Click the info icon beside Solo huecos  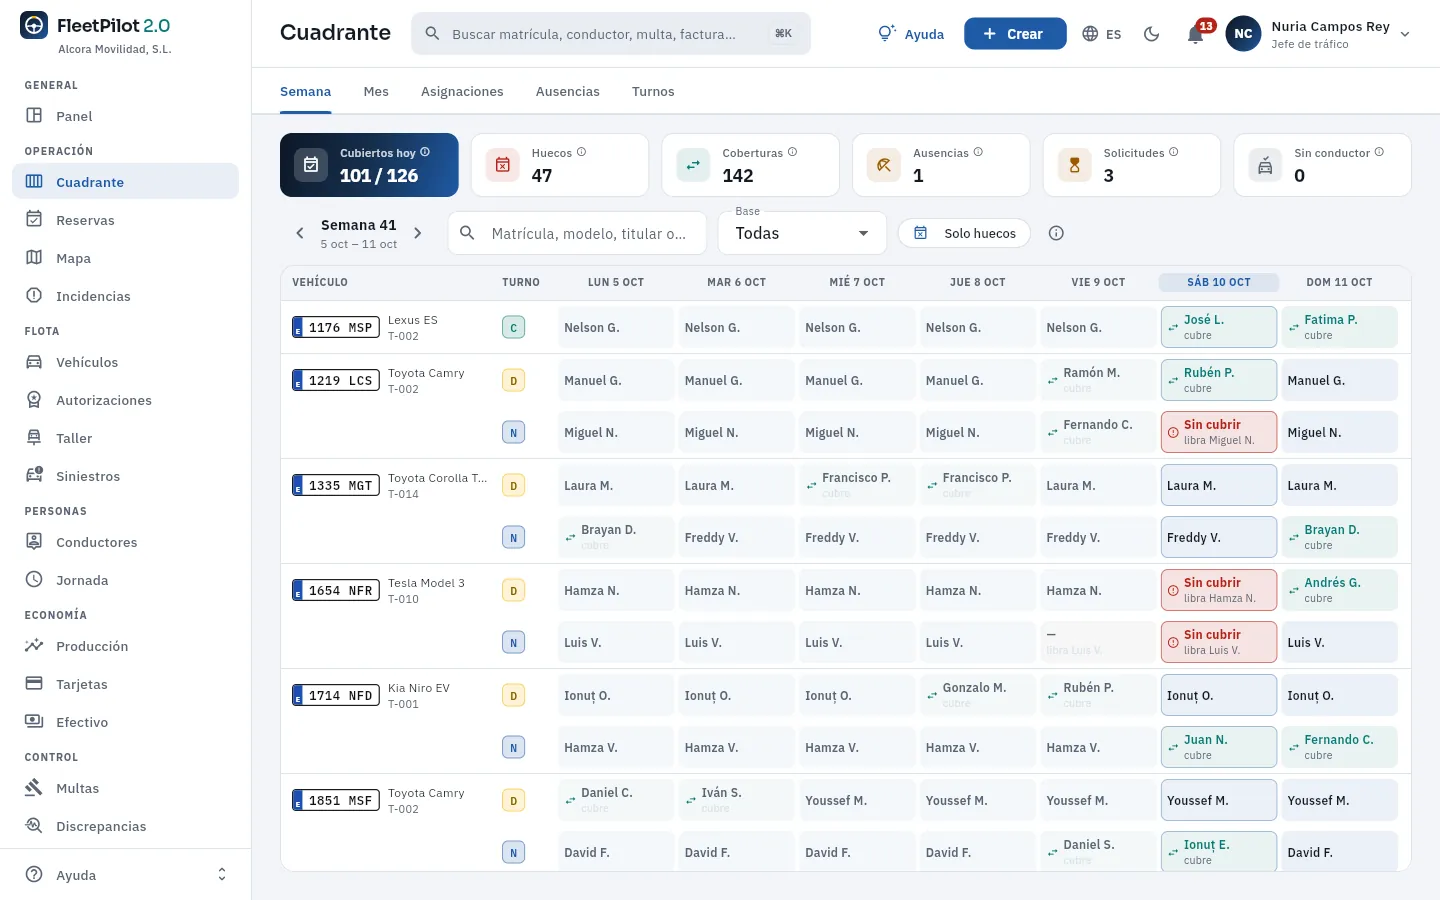click(1056, 233)
